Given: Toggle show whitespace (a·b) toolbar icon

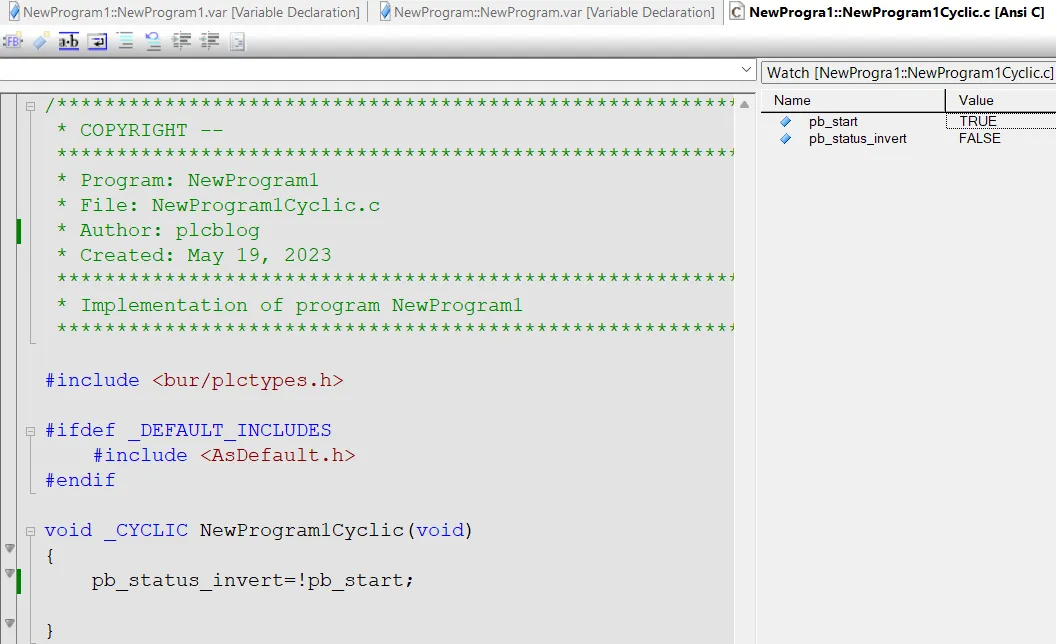Looking at the screenshot, I should [69, 42].
